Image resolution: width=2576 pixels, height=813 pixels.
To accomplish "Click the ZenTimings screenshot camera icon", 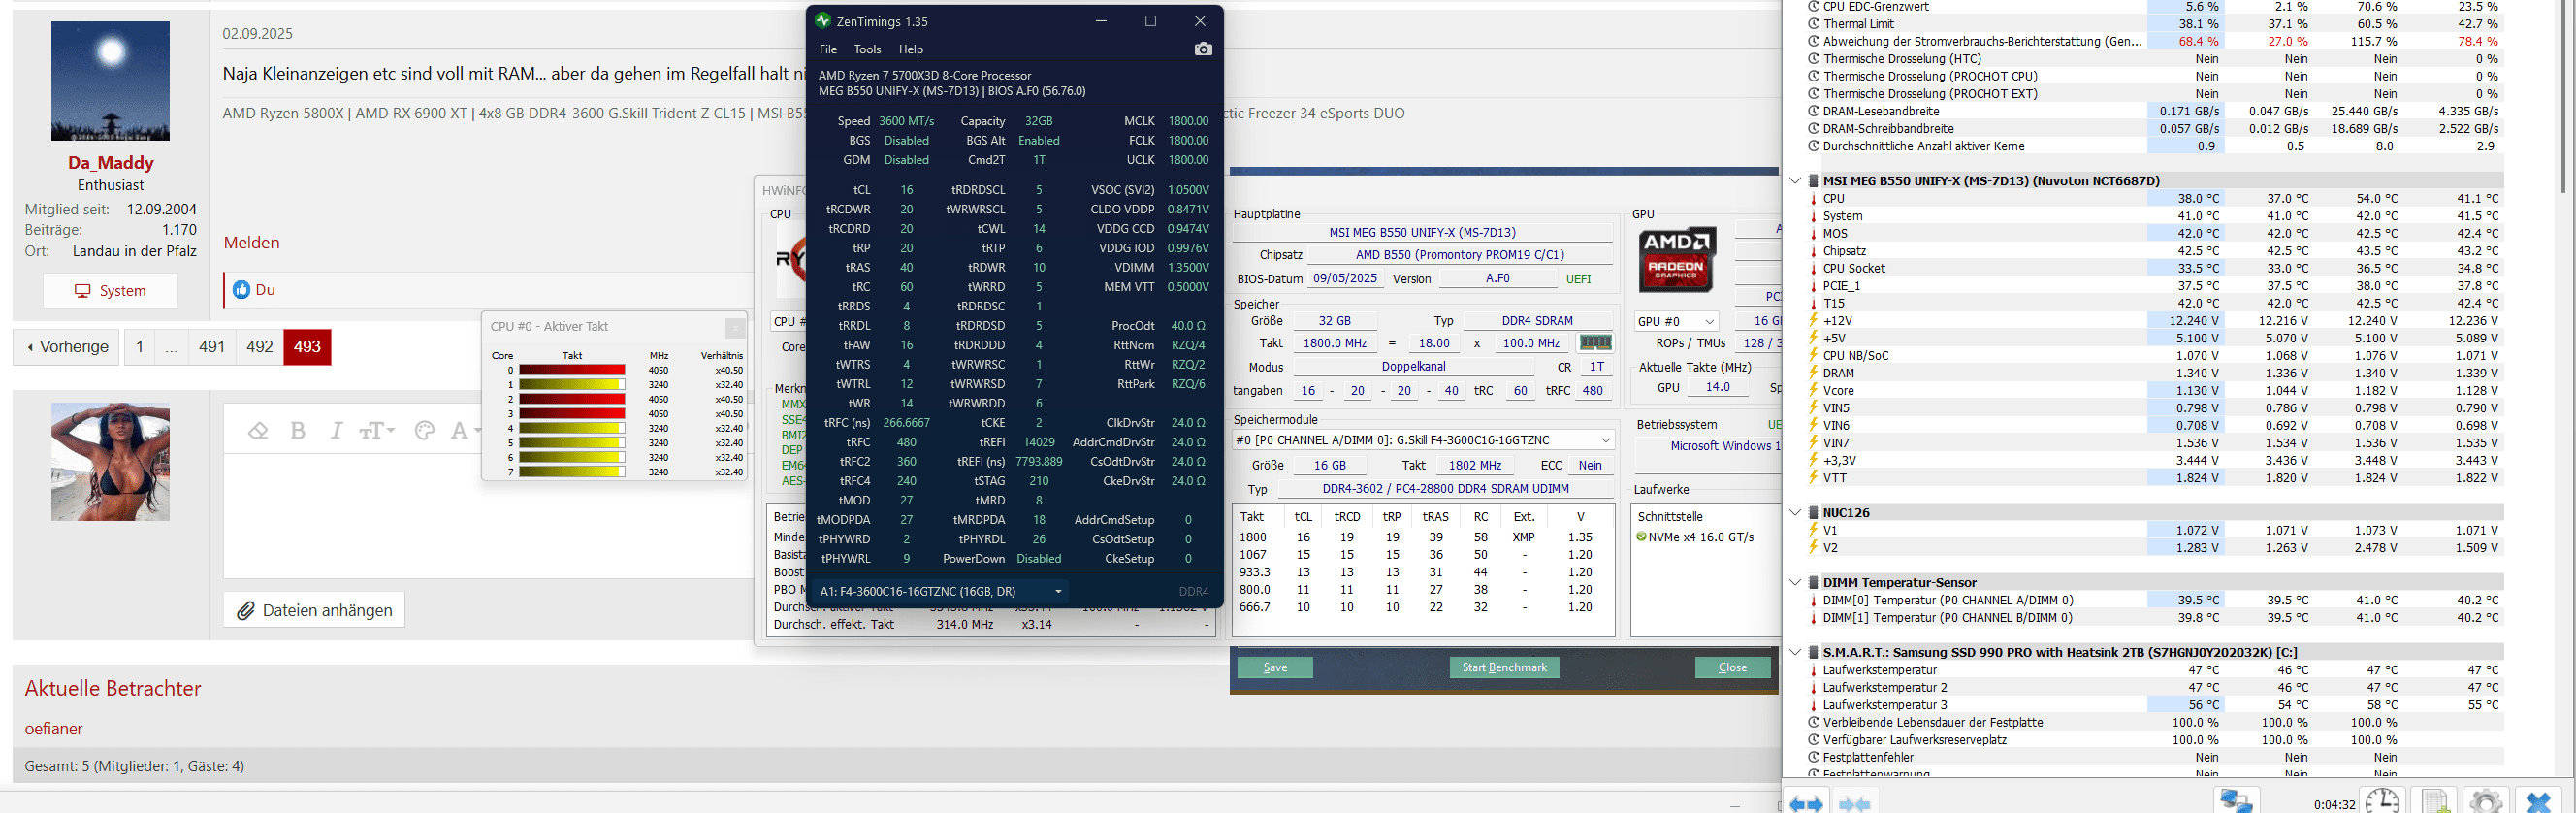I will 1203,49.
